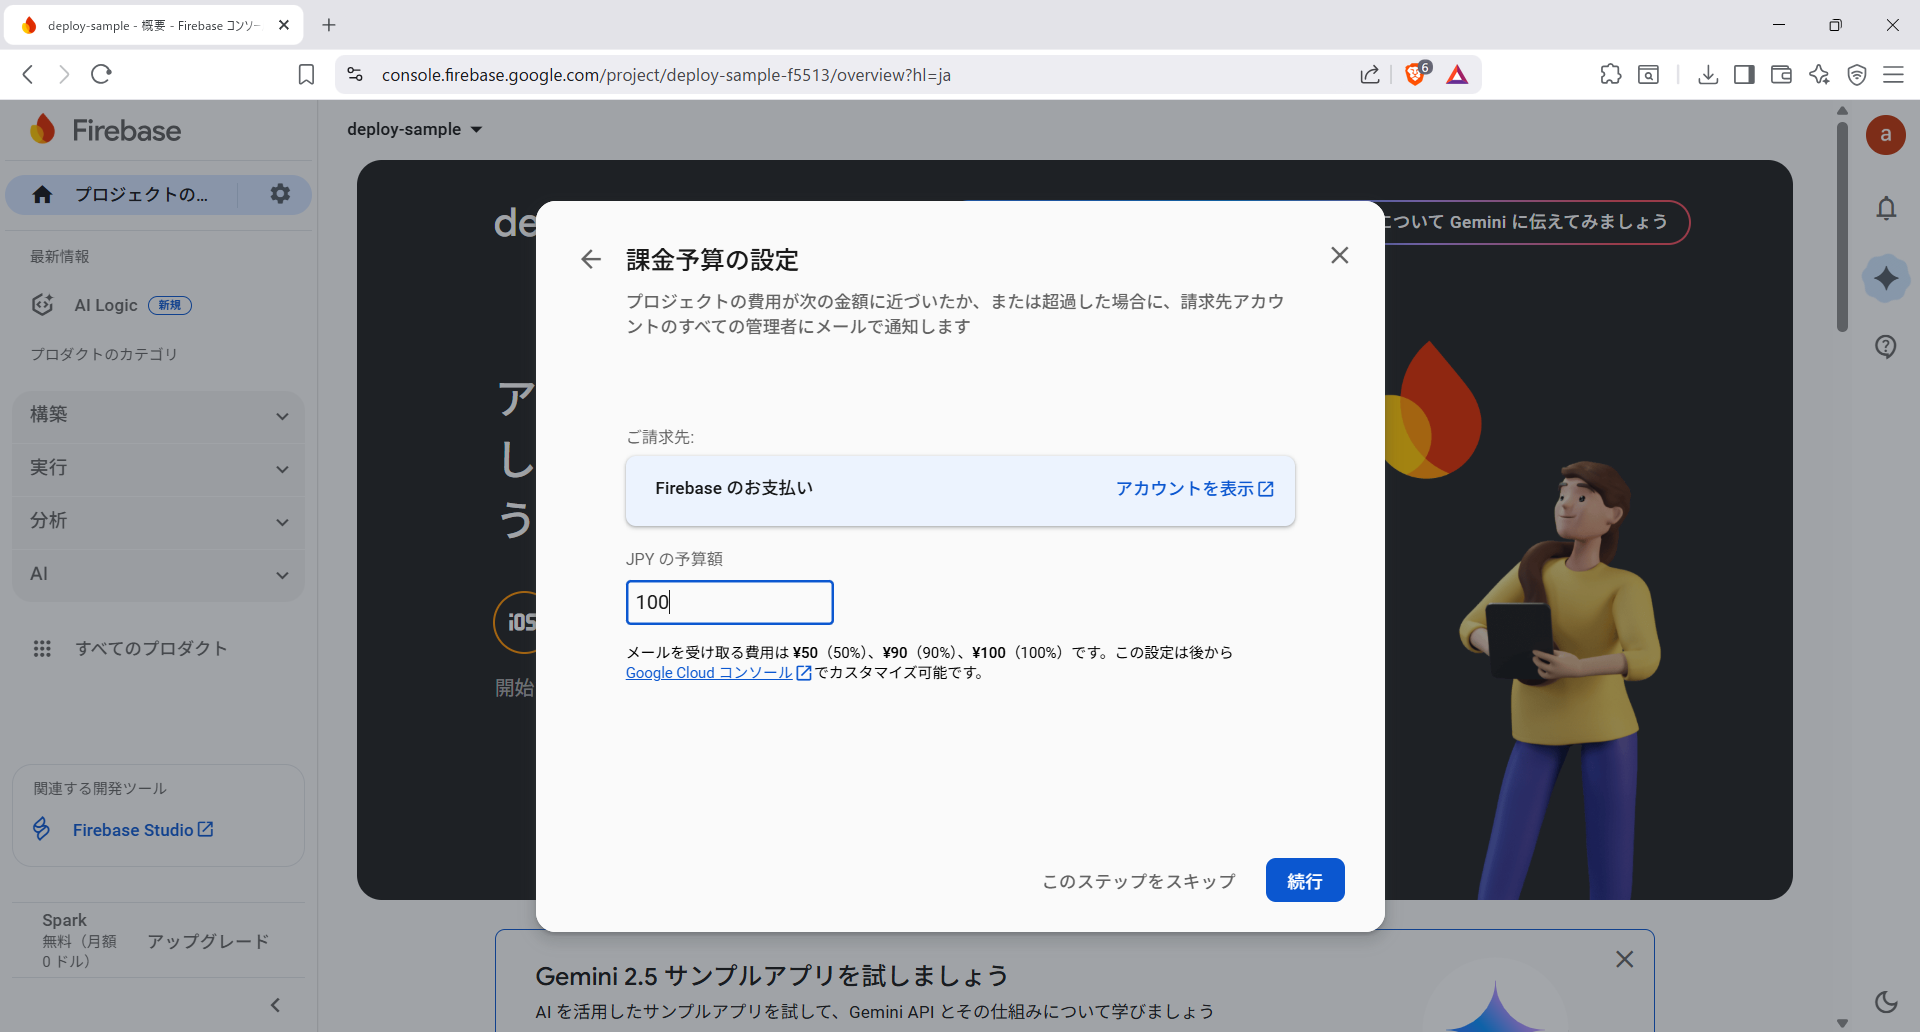Open Gemini sparkle assistant button
Viewport: 1920px width, 1032px height.
(1886, 278)
